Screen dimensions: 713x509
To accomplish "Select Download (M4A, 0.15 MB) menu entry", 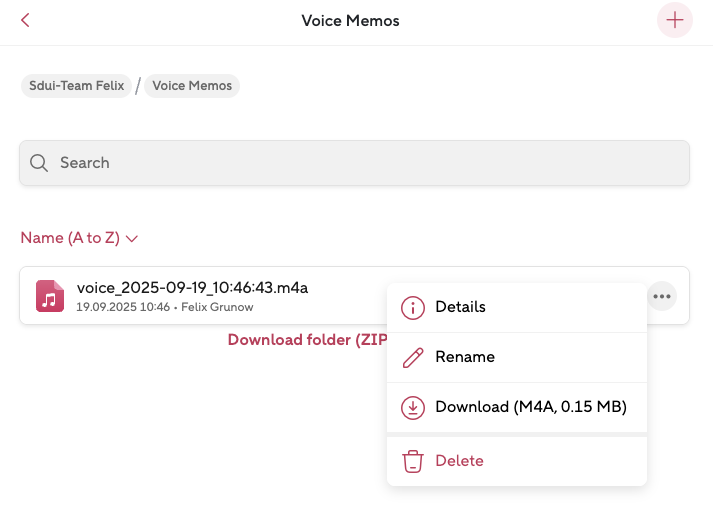I will (x=530, y=408).
